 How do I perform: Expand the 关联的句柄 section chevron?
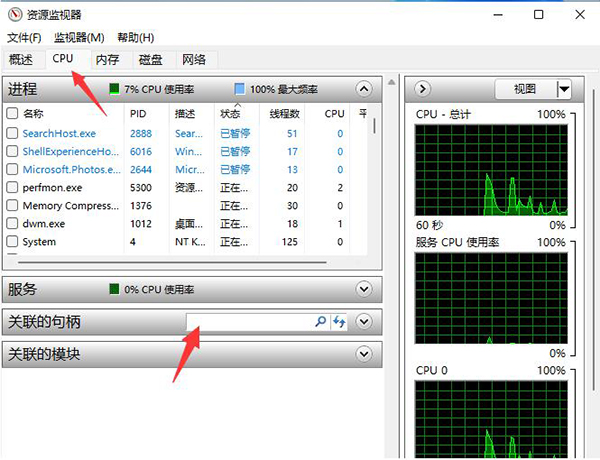point(364,321)
